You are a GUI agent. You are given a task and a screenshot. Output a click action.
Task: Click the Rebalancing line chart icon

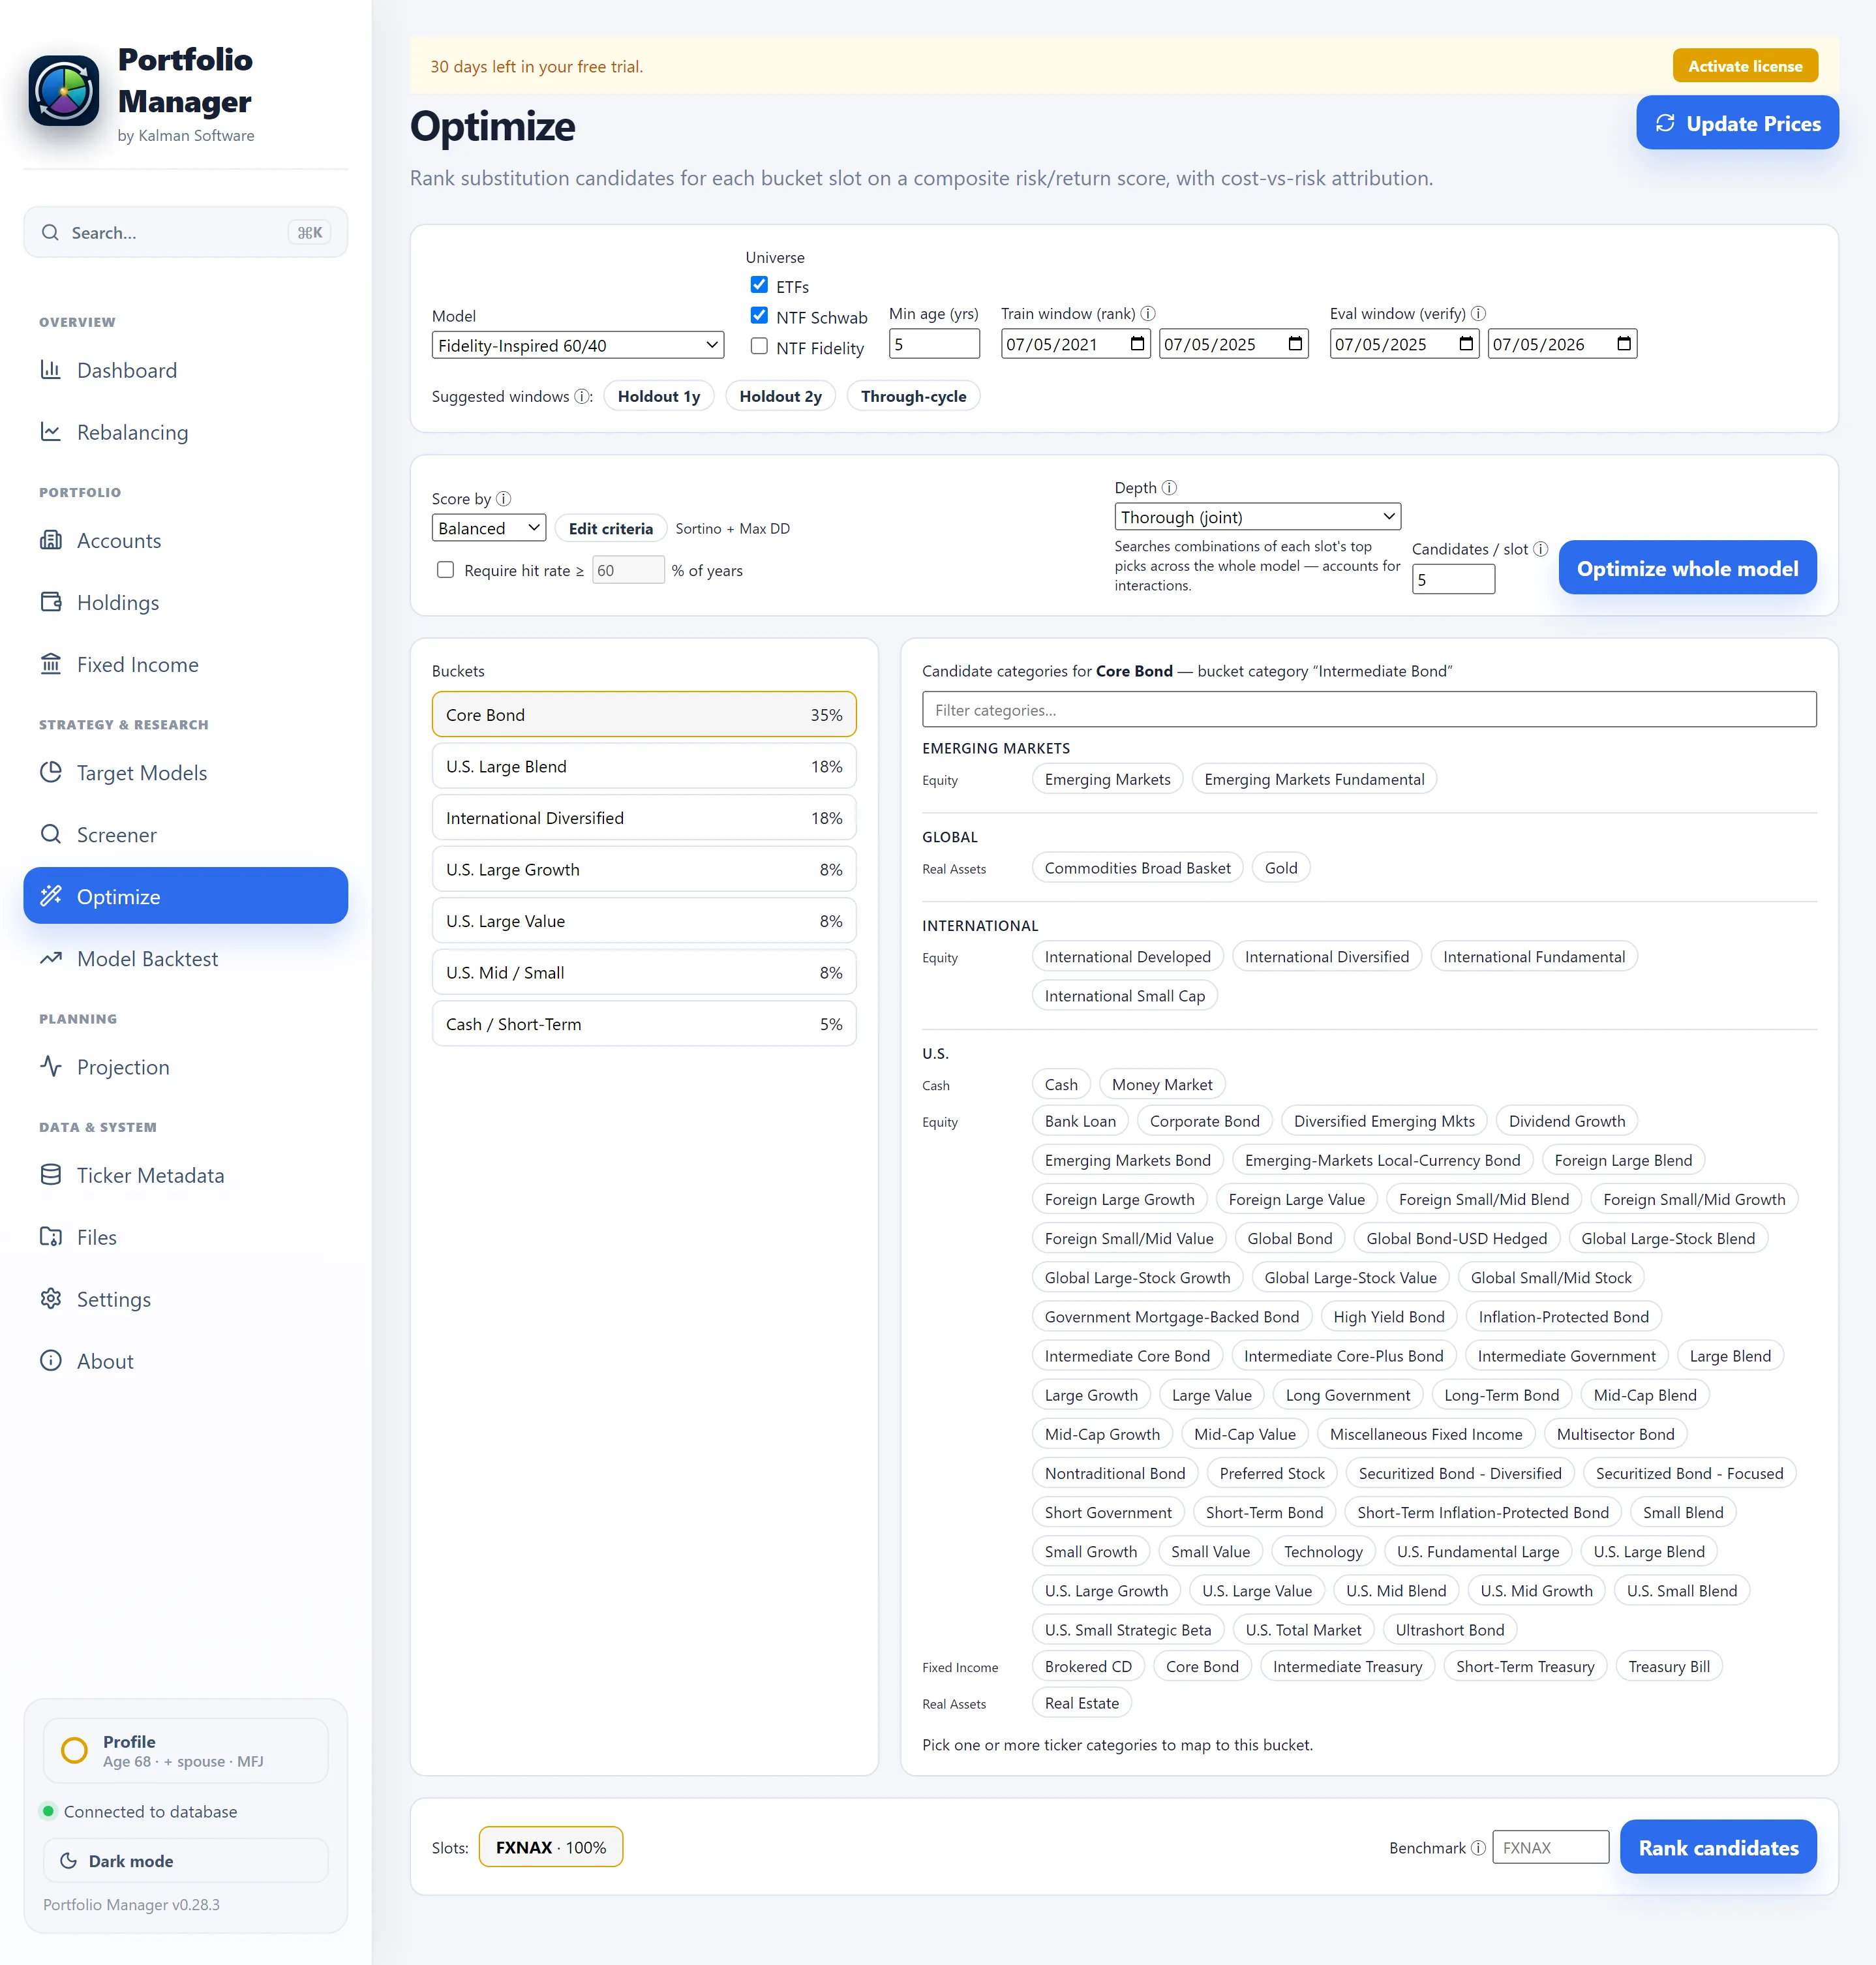coord(51,432)
